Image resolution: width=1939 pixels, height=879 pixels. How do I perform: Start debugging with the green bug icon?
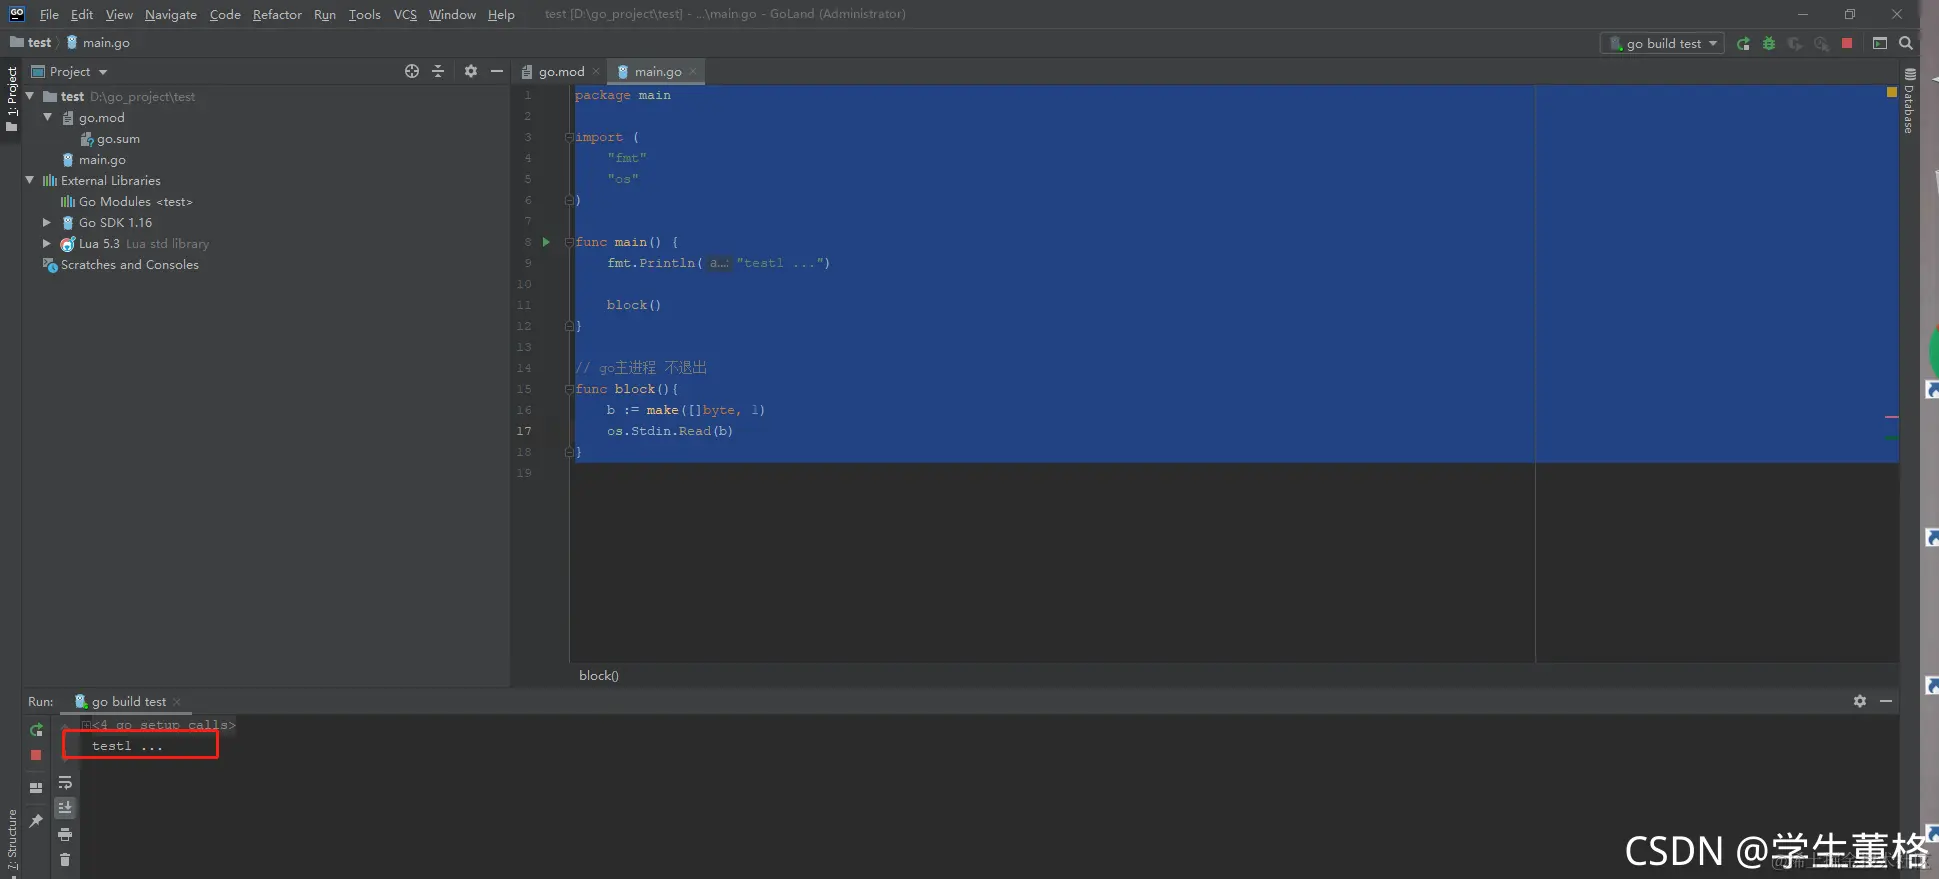tap(1769, 43)
